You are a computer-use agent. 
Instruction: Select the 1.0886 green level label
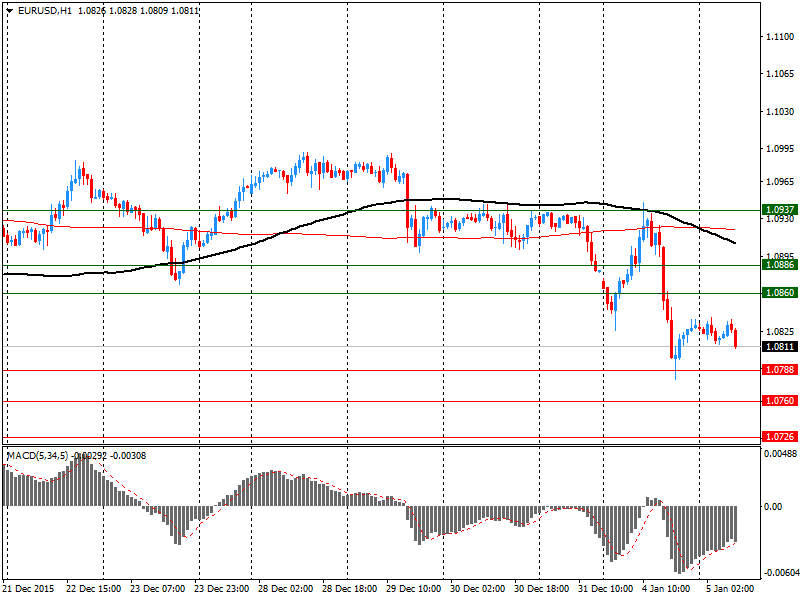coord(780,265)
